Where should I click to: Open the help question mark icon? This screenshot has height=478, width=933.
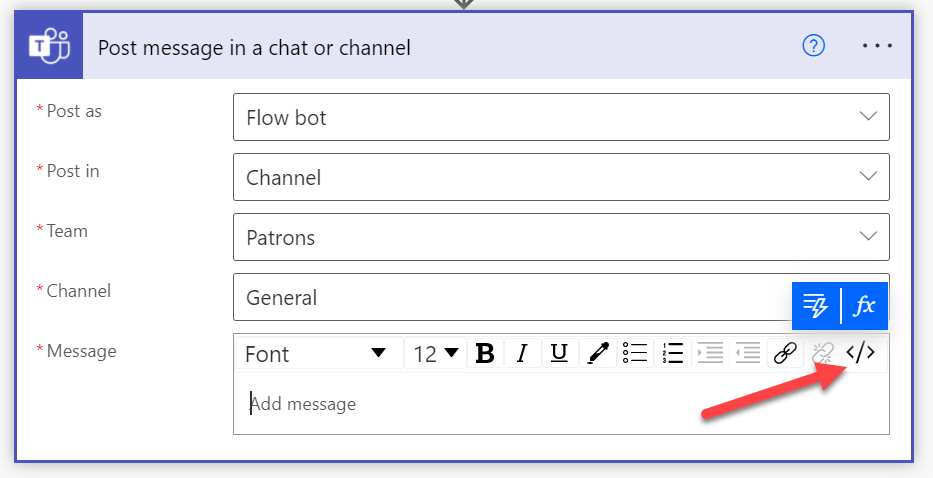[814, 46]
